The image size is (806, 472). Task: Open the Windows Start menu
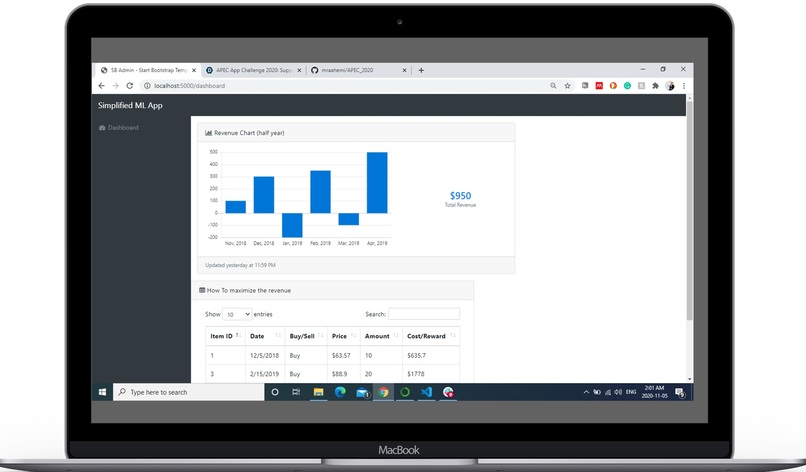click(x=102, y=392)
